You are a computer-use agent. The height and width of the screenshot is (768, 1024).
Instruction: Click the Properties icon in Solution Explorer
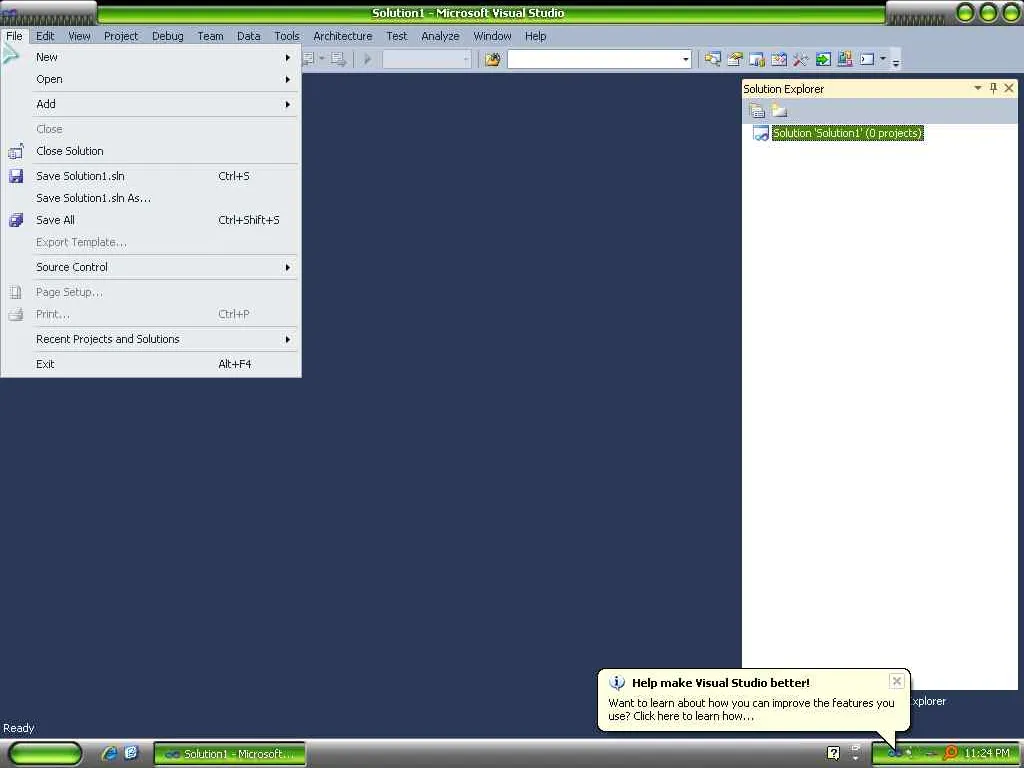coord(757,110)
